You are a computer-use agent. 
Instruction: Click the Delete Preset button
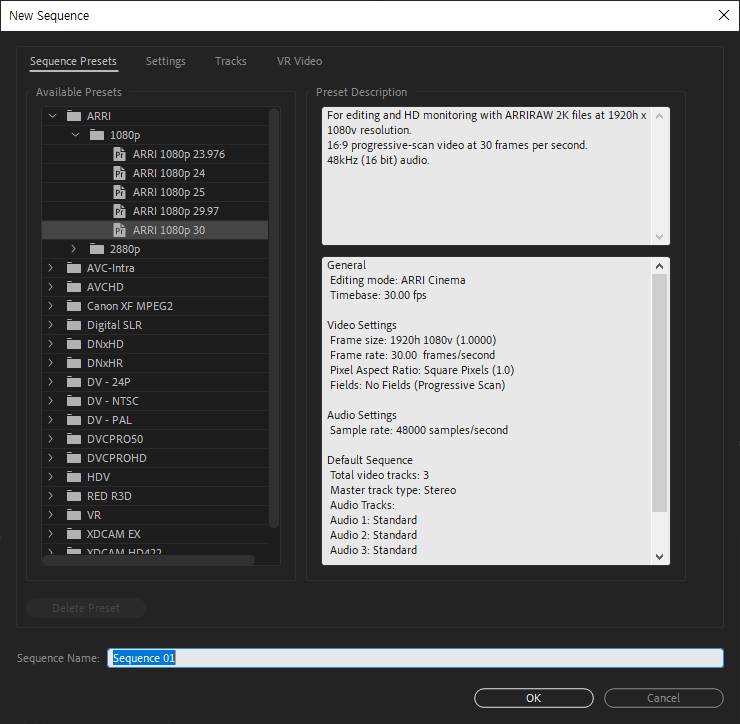86,608
